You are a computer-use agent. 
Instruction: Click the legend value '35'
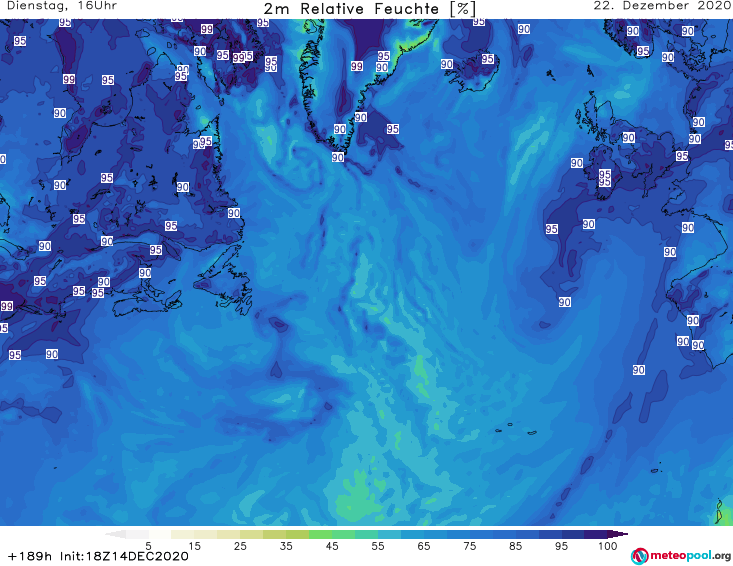coord(286,545)
